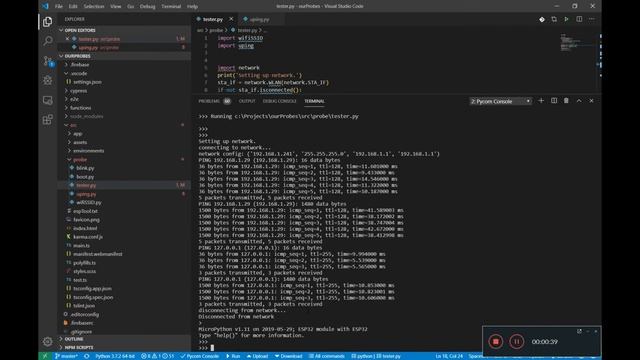Viewport: 640px width, 360px height.
Task: Open the Search view in the activity bar
Action: pos(47,41)
